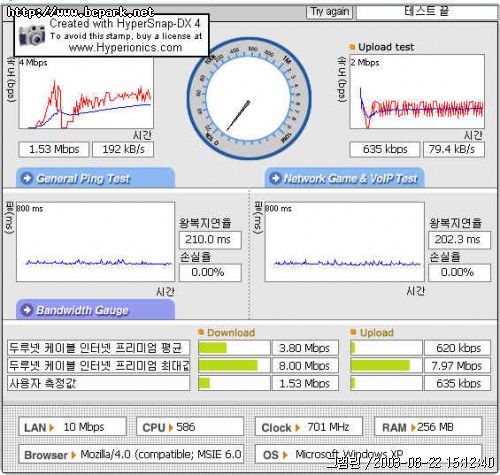Click the upload test speed graph
Viewport: 500px width, 475px height.
coord(417,92)
